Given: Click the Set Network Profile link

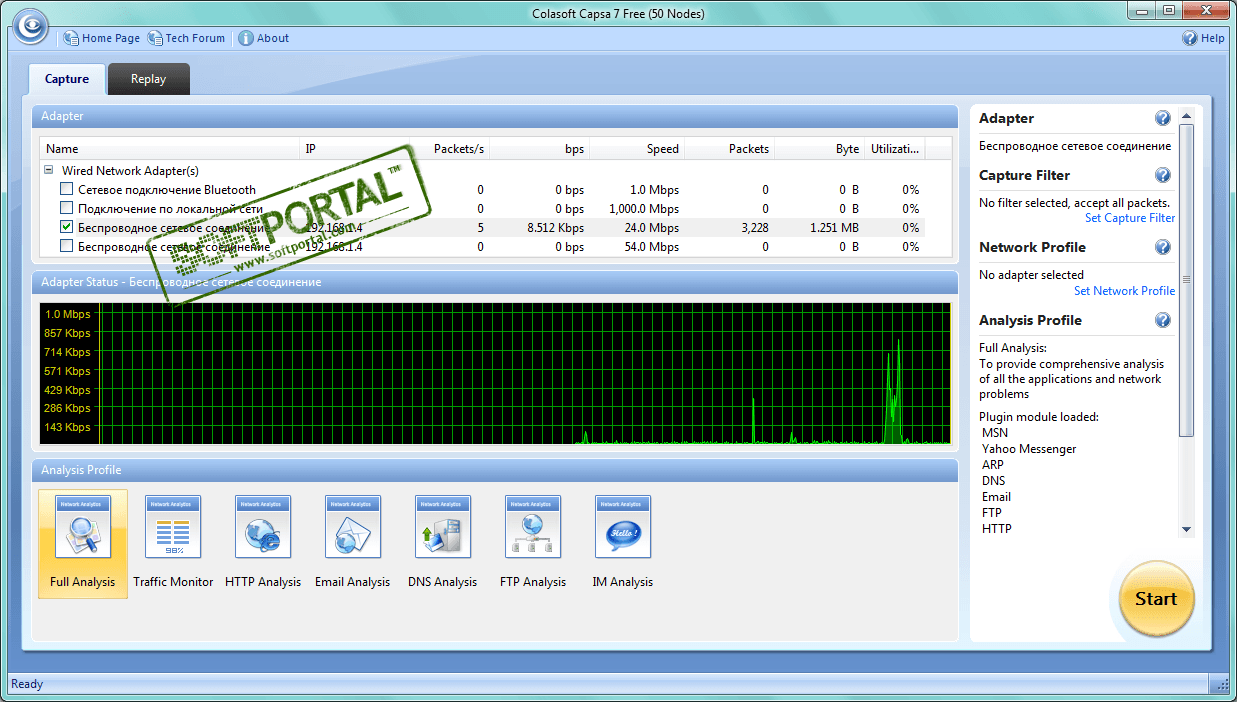Looking at the screenshot, I should pos(1124,291).
